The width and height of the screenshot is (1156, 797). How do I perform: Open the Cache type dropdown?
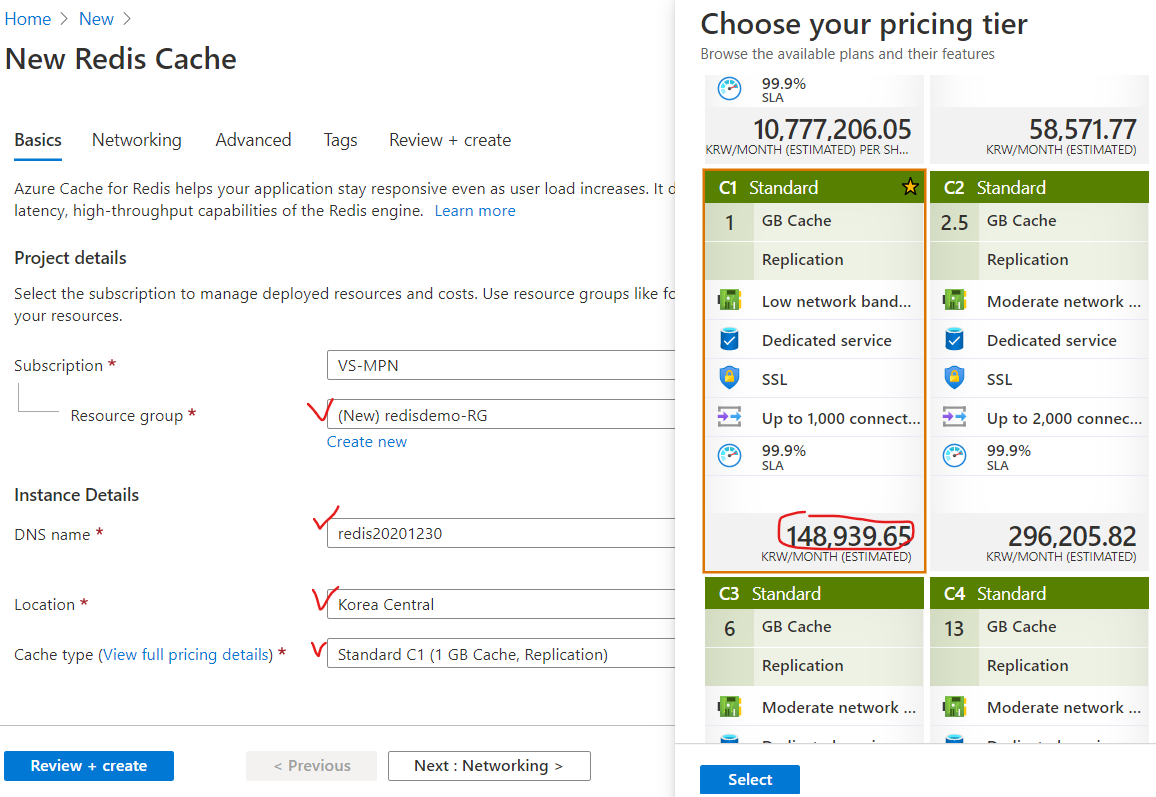(500, 654)
